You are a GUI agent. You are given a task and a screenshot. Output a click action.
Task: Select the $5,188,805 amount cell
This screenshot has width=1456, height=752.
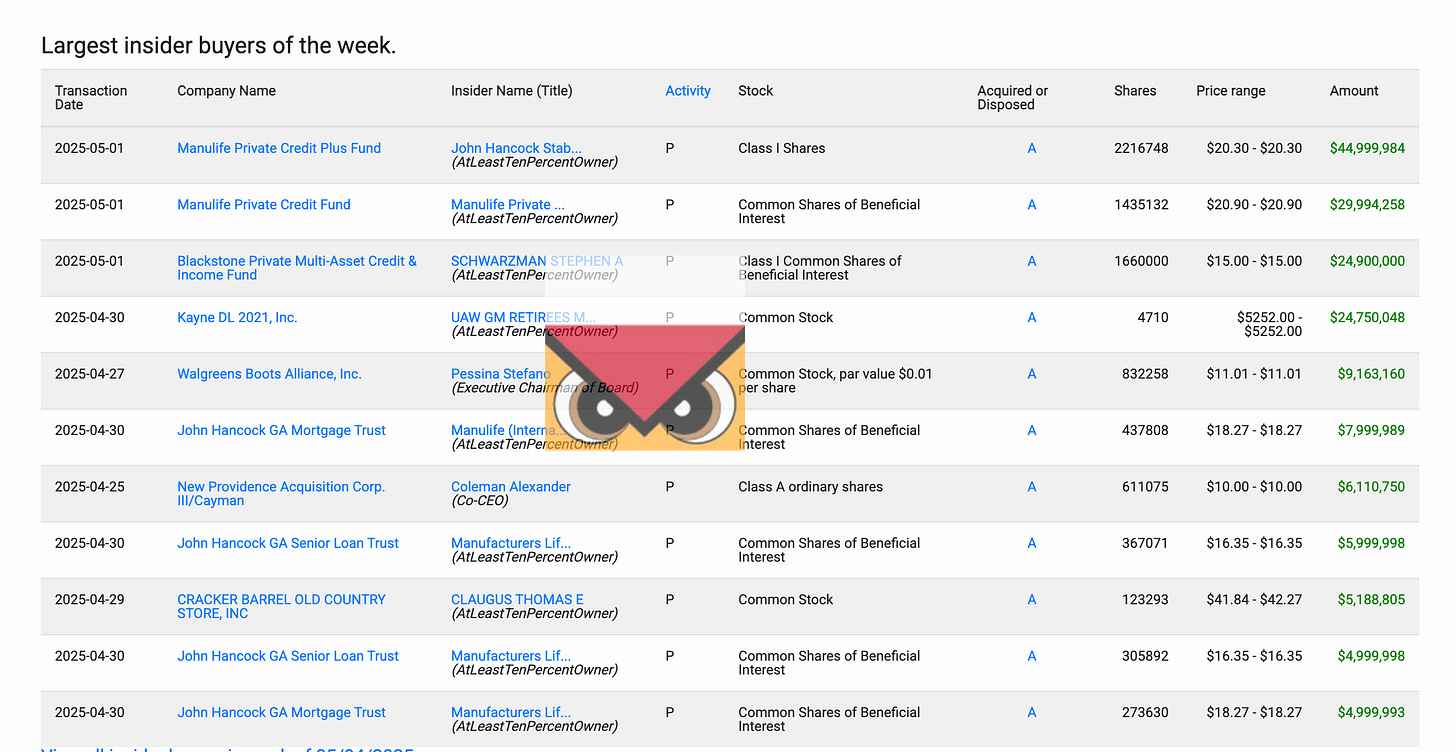(1371, 600)
